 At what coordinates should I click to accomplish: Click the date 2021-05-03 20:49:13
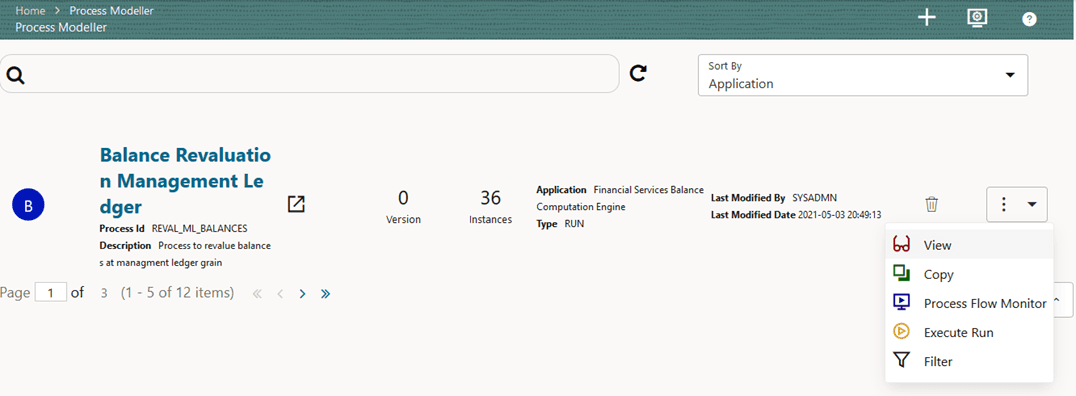tap(839, 215)
